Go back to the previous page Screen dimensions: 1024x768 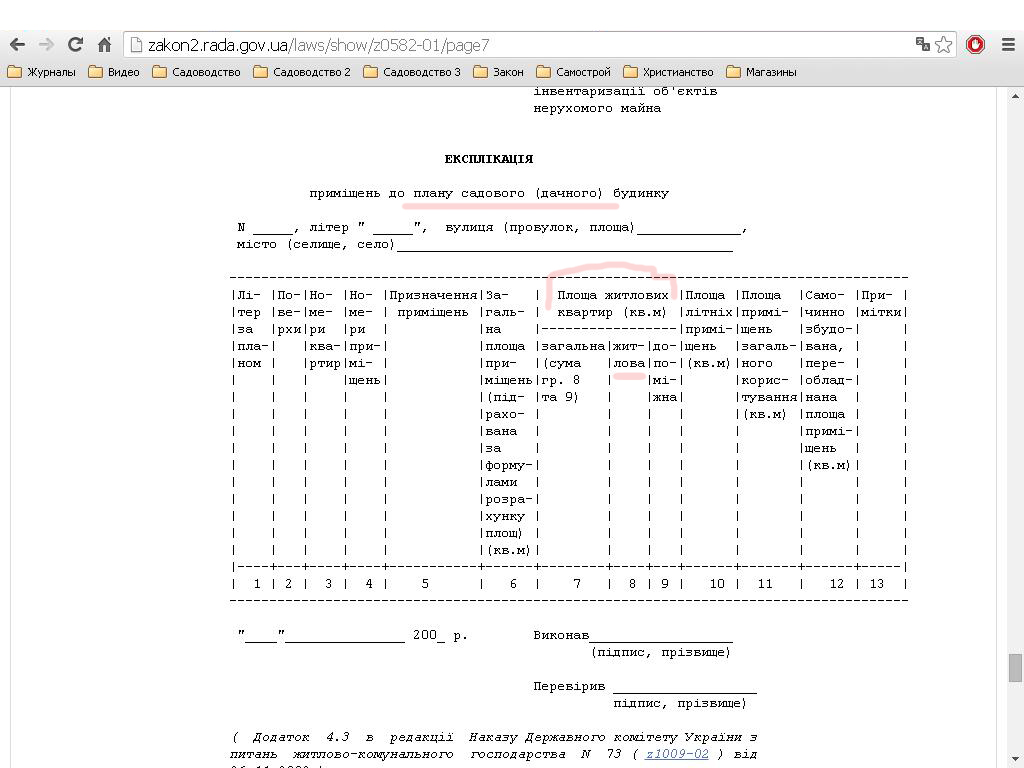click(x=18, y=44)
